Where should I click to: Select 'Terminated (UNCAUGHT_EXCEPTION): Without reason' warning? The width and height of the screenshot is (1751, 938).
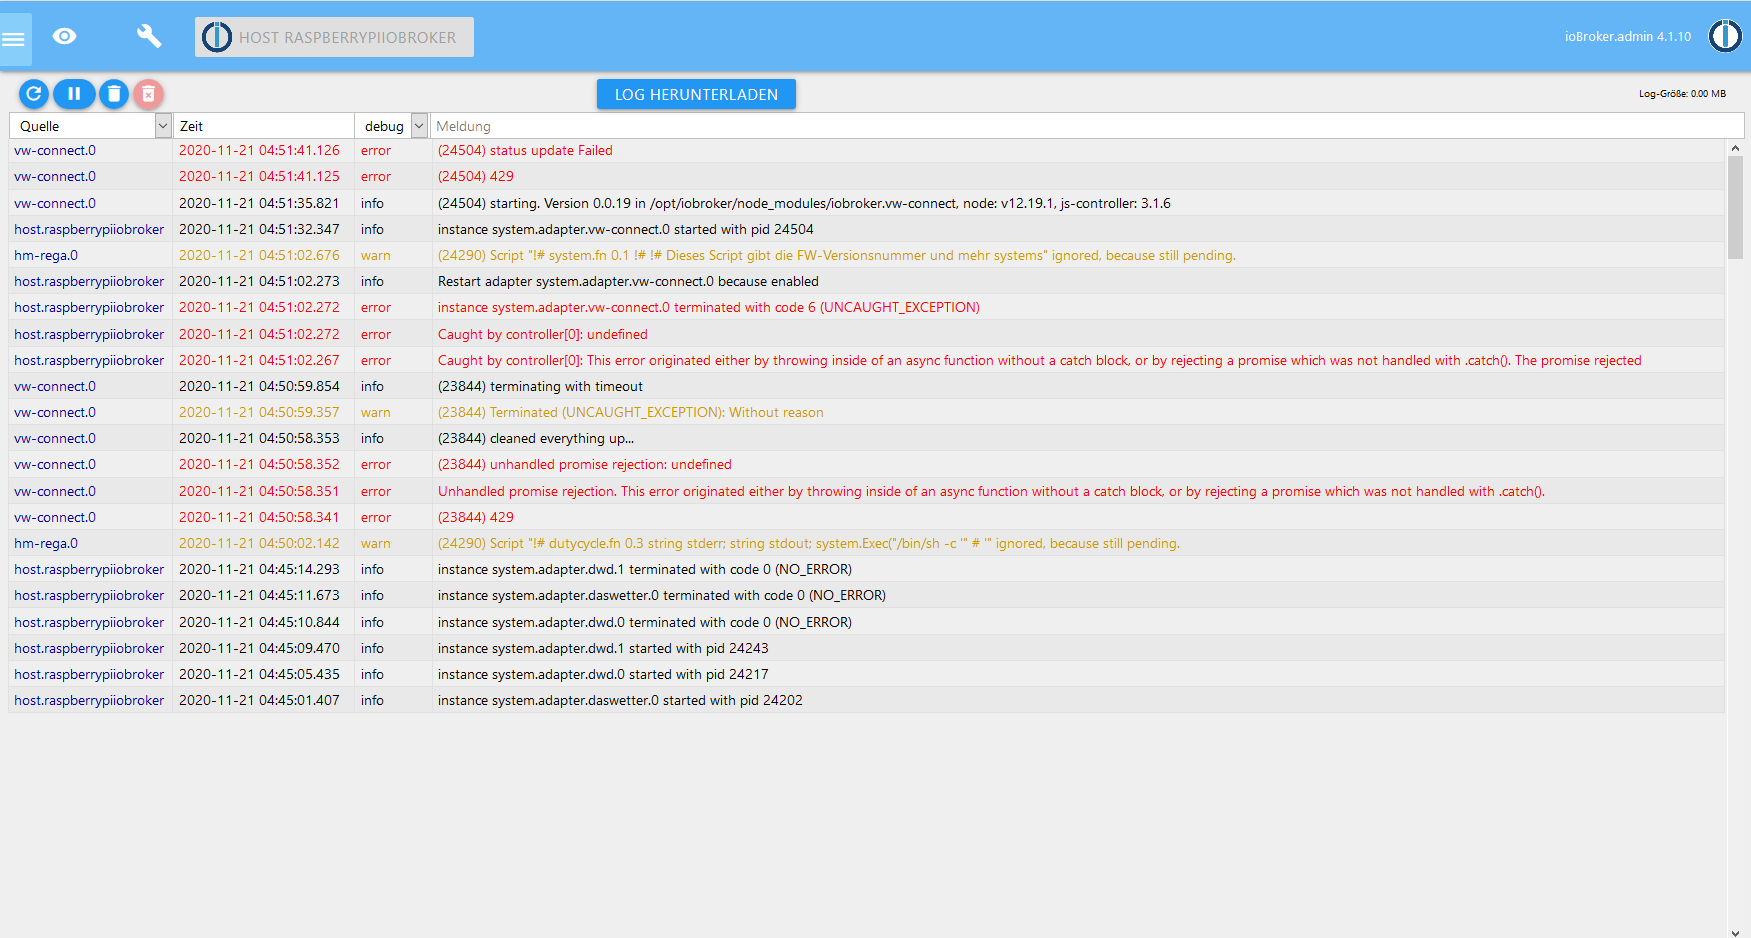pos(631,412)
